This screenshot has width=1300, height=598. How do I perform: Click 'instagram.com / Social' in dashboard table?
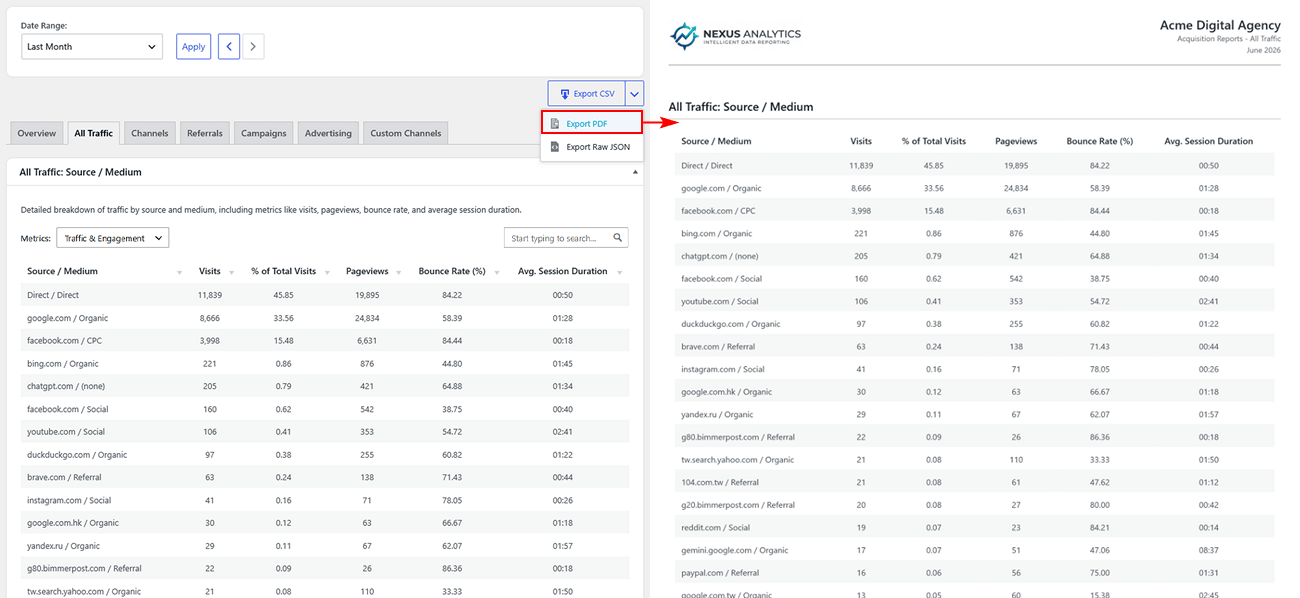(x=69, y=500)
